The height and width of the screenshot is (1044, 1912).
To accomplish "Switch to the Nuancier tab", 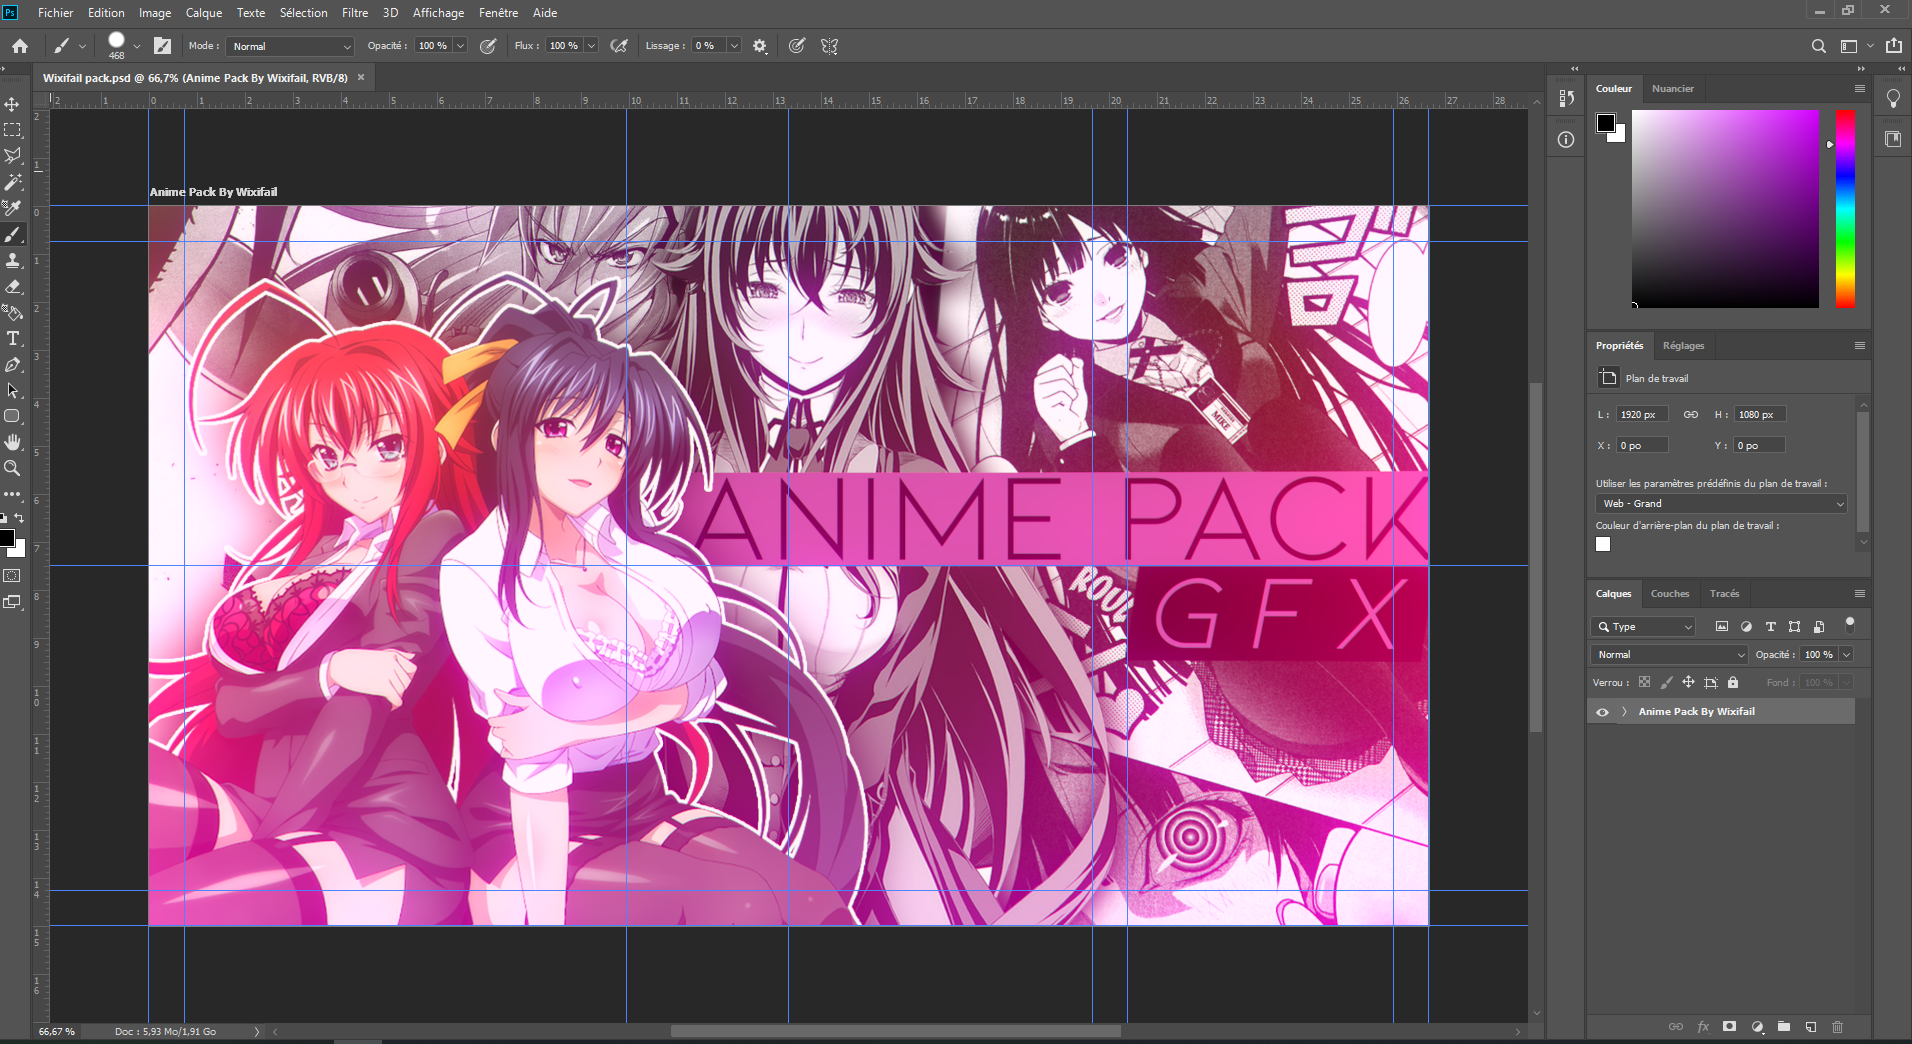I will (1673, 89).
